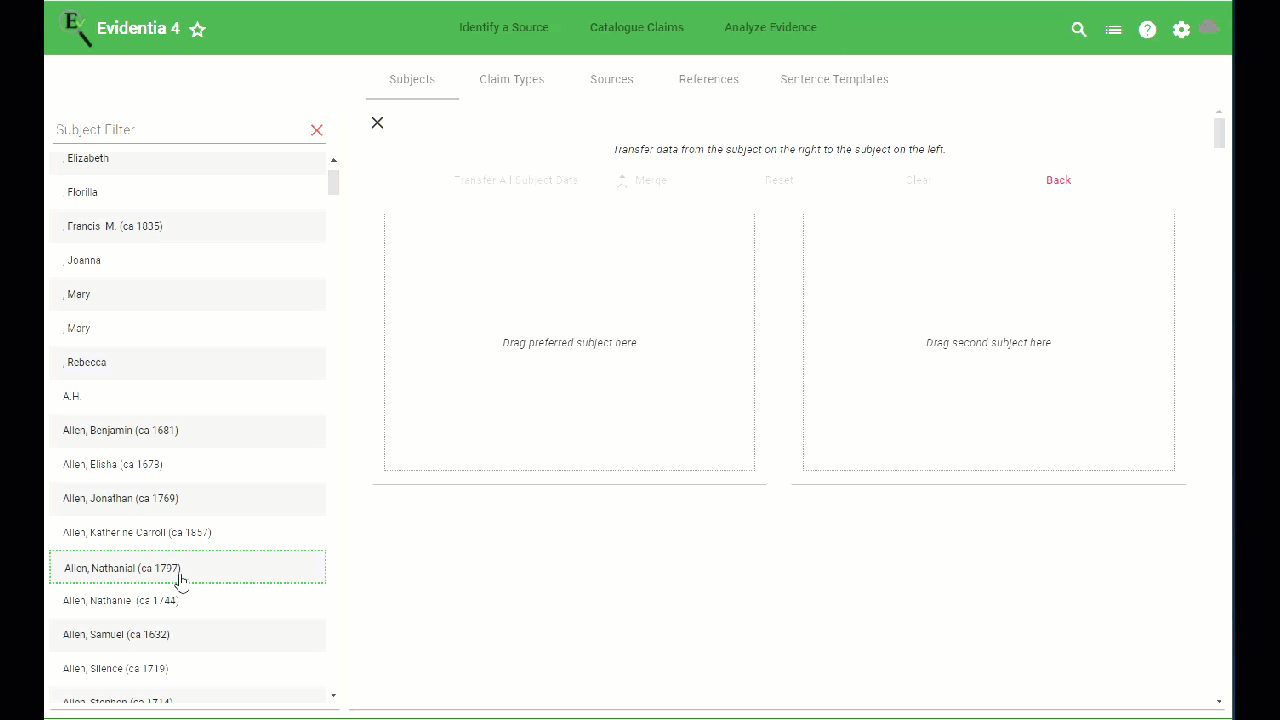
Task: Click main panel scrollbar thumb
Action: (1219, 133)
